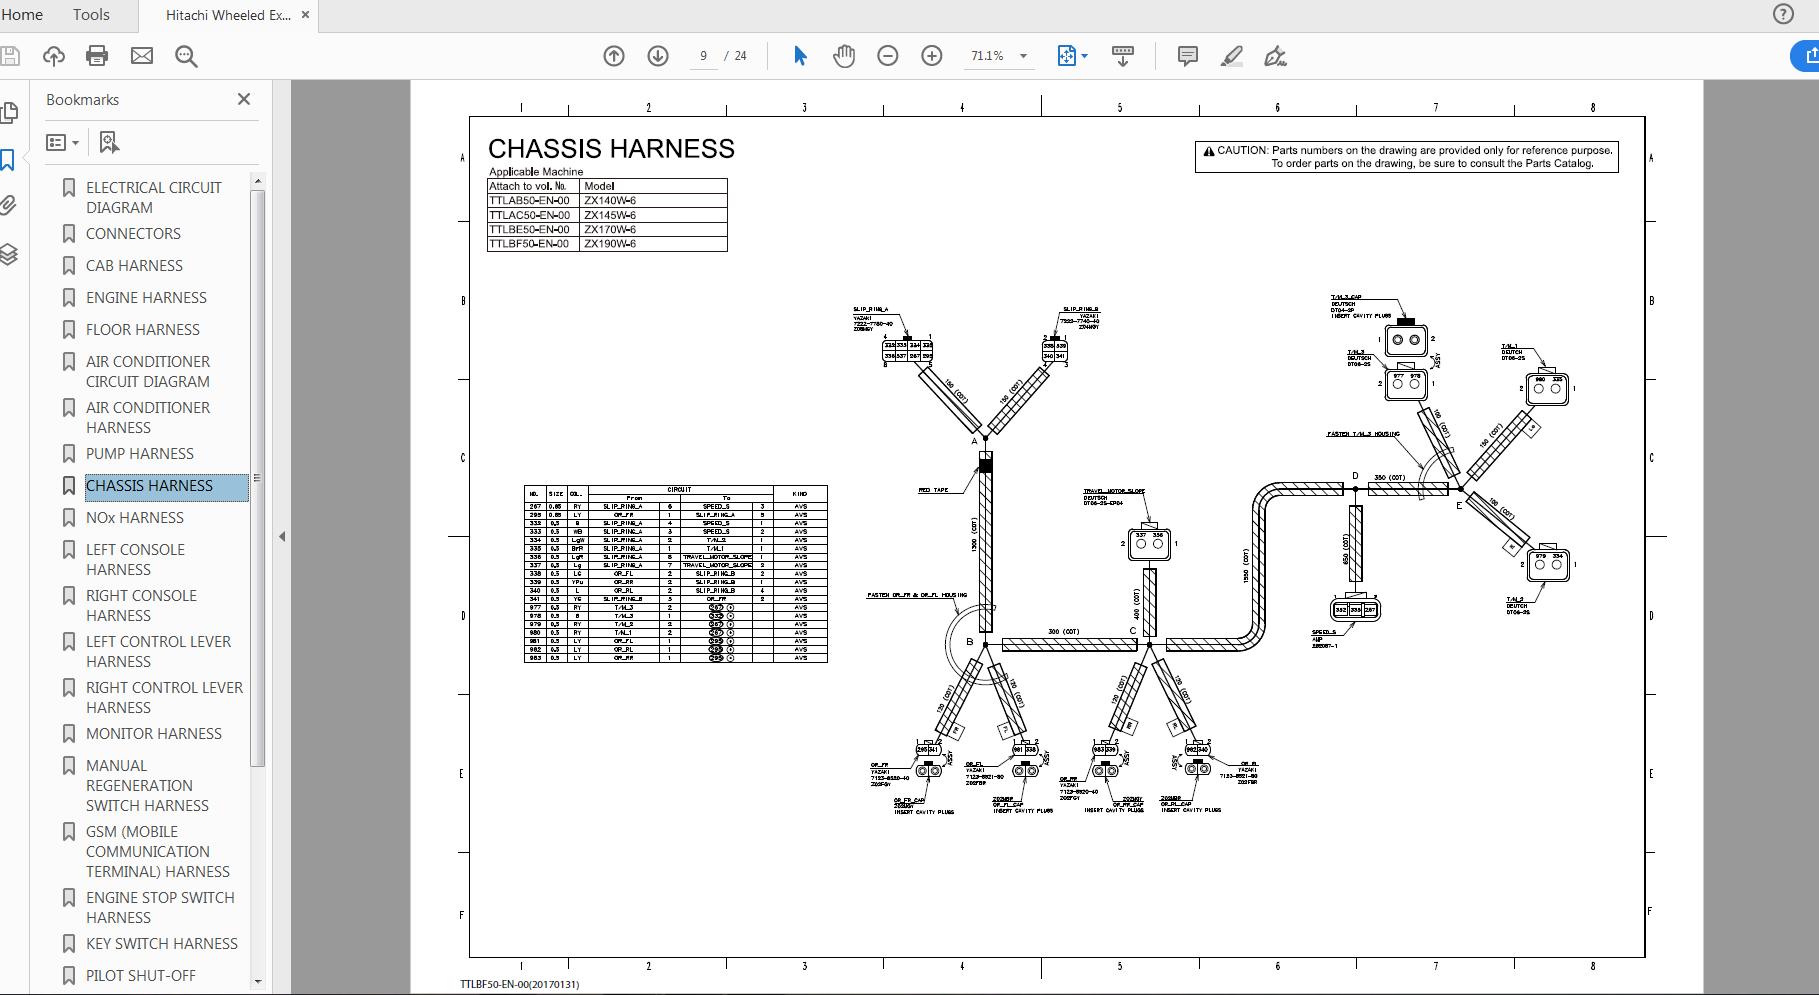
Task: Click bookmarks scrollbar up arrow
Action: [x=257, y=181]
